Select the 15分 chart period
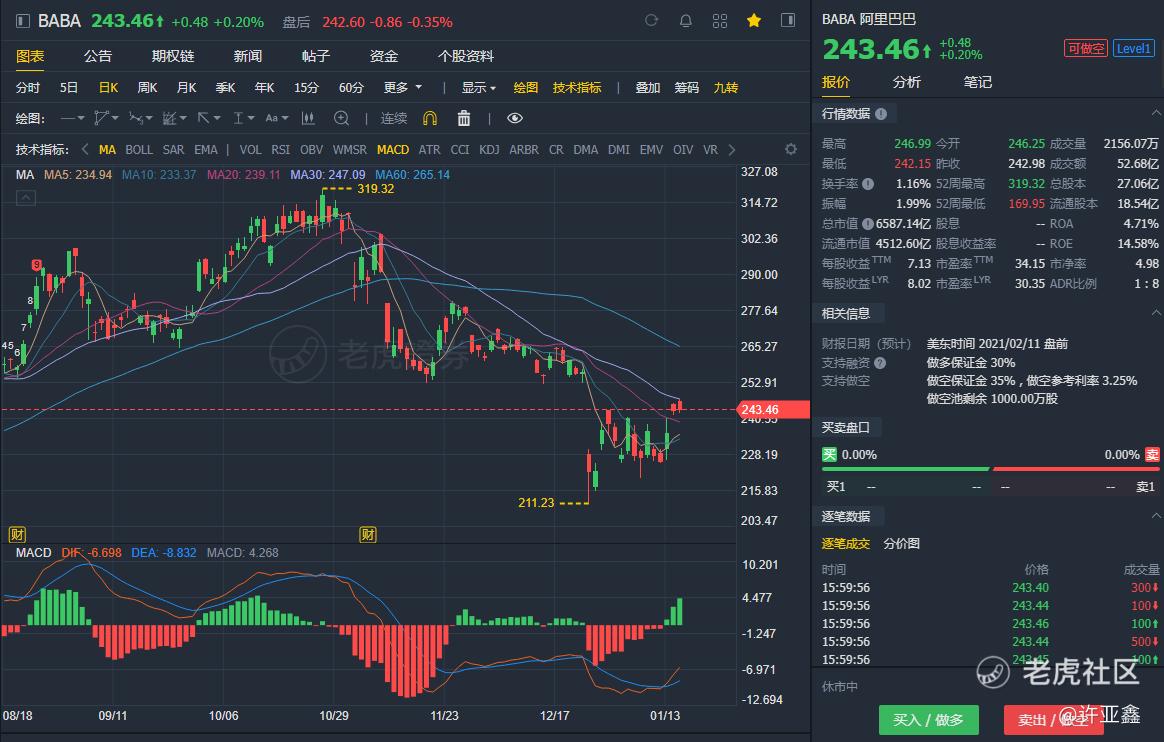The image size is (1164, 742). click(x=306, y=88)
